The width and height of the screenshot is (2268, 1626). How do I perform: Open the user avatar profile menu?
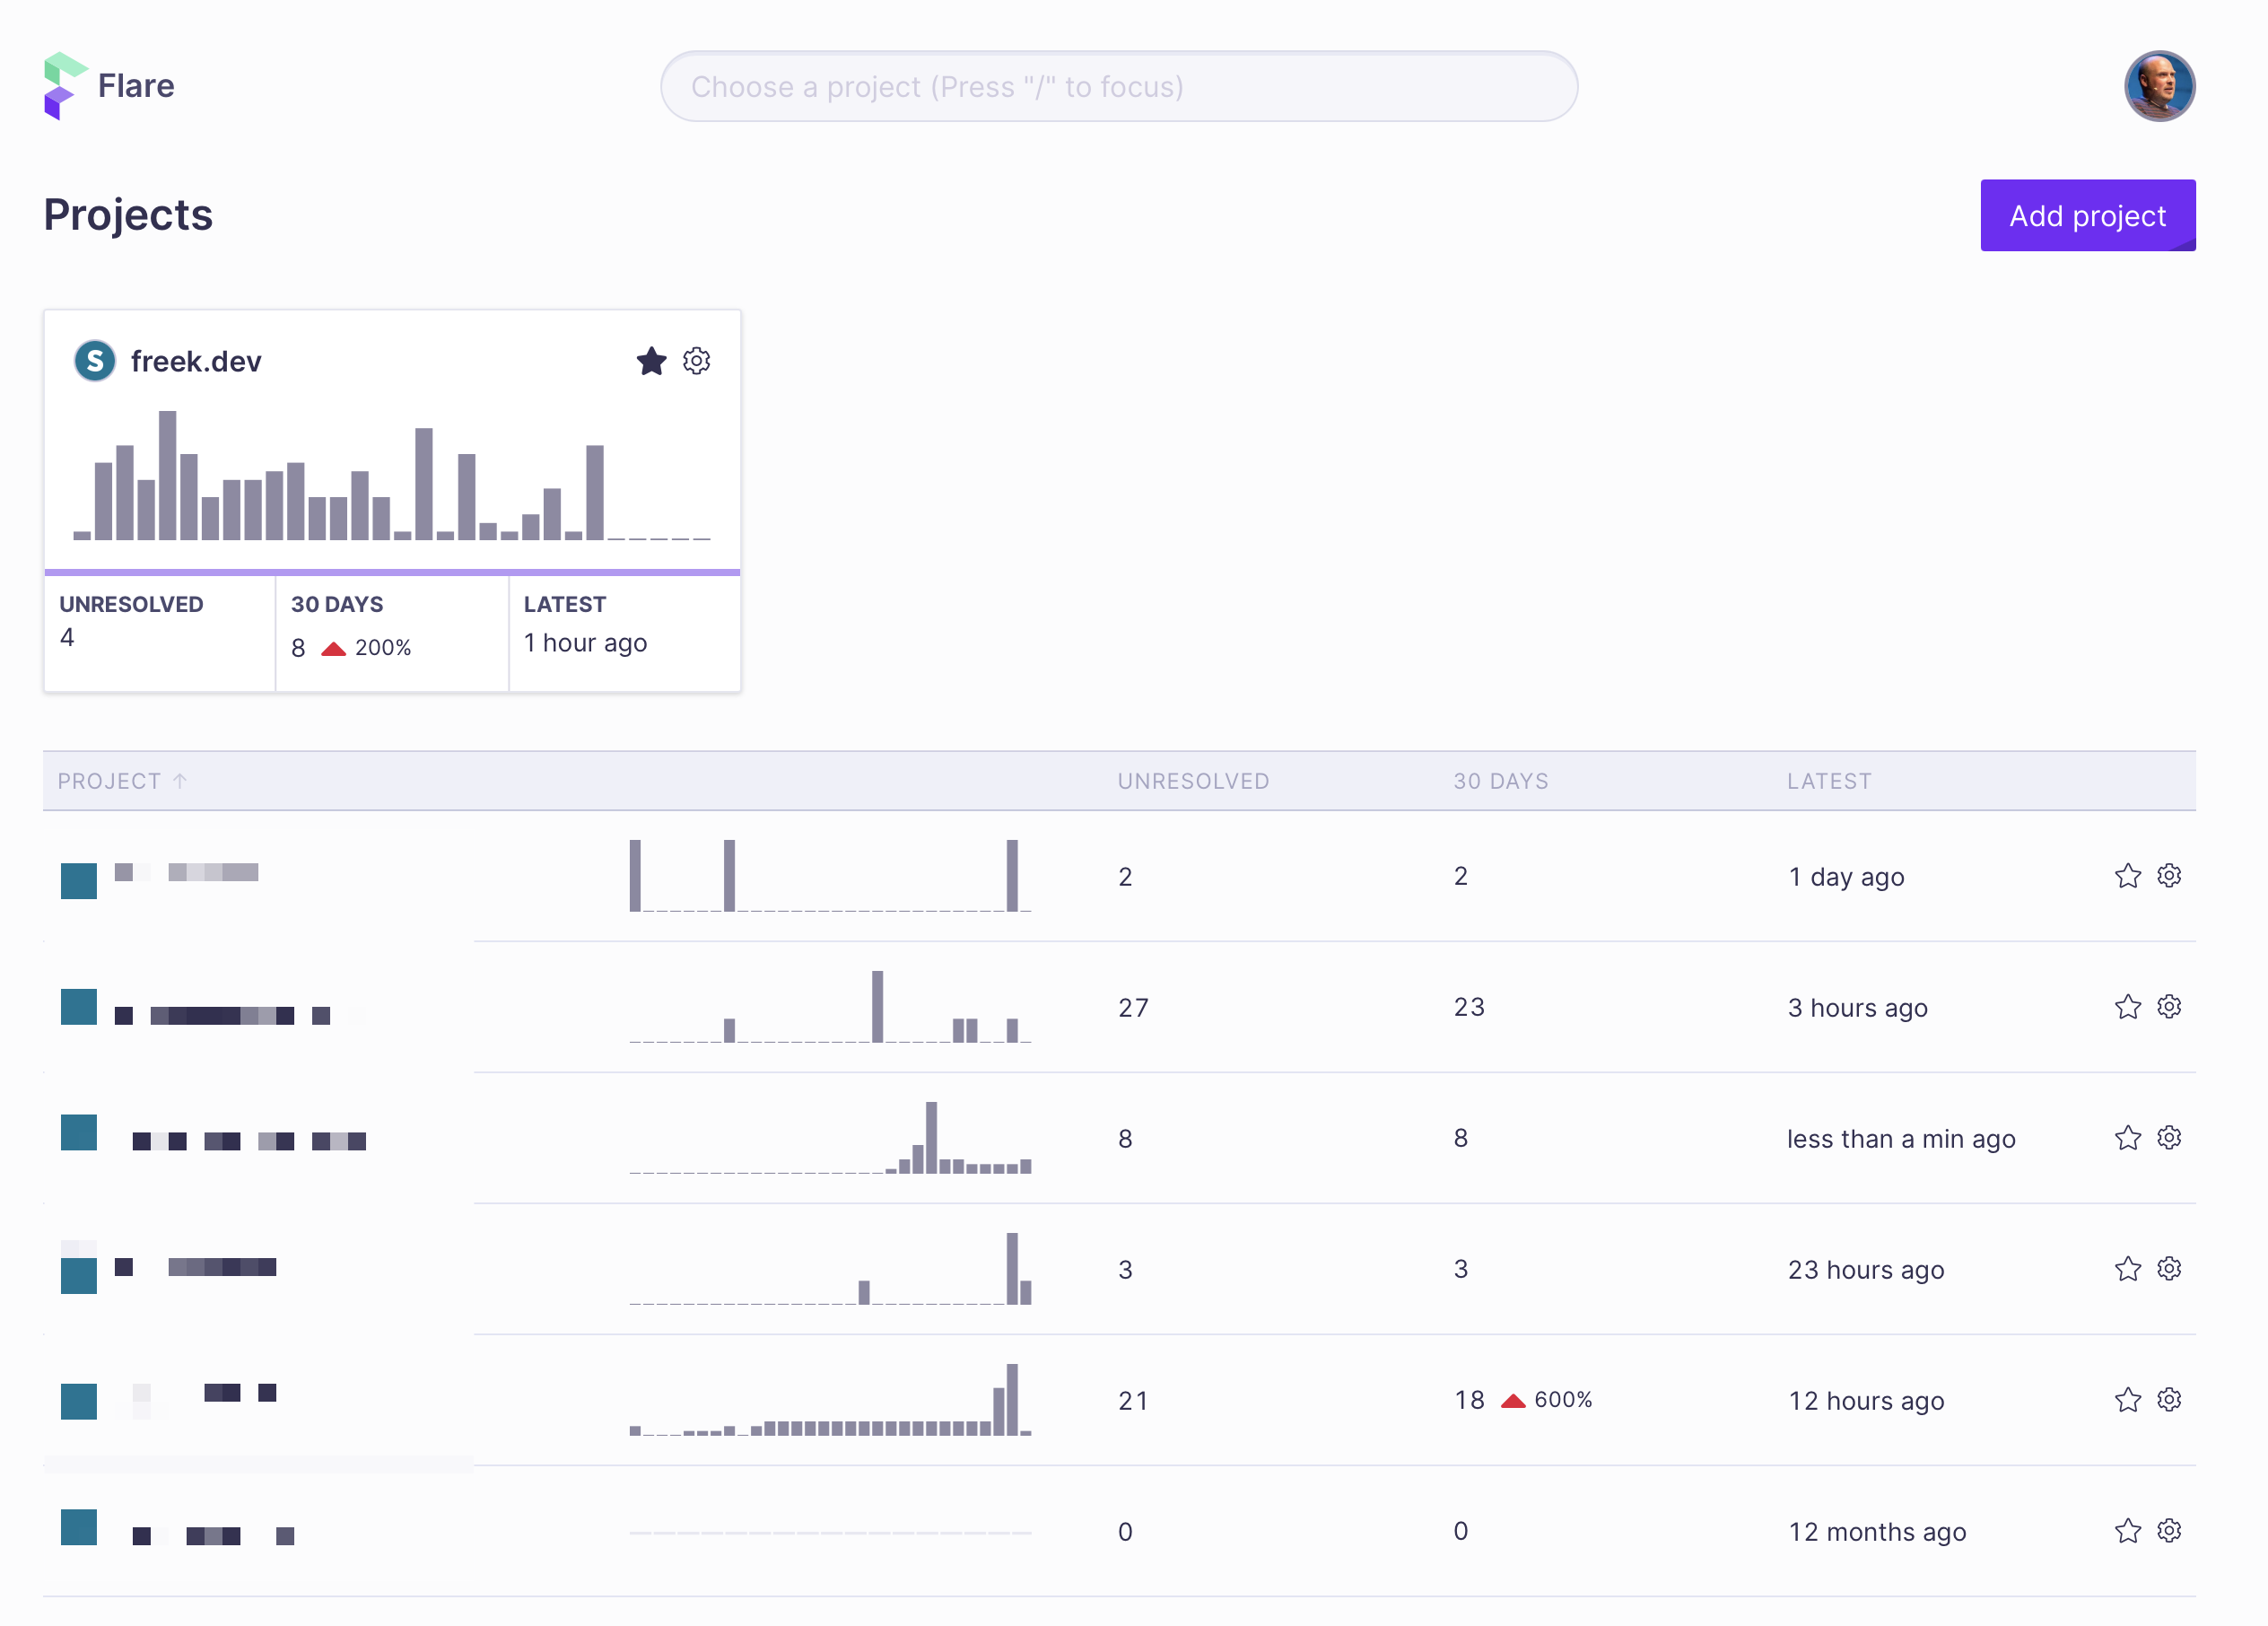click(2158, 86)
